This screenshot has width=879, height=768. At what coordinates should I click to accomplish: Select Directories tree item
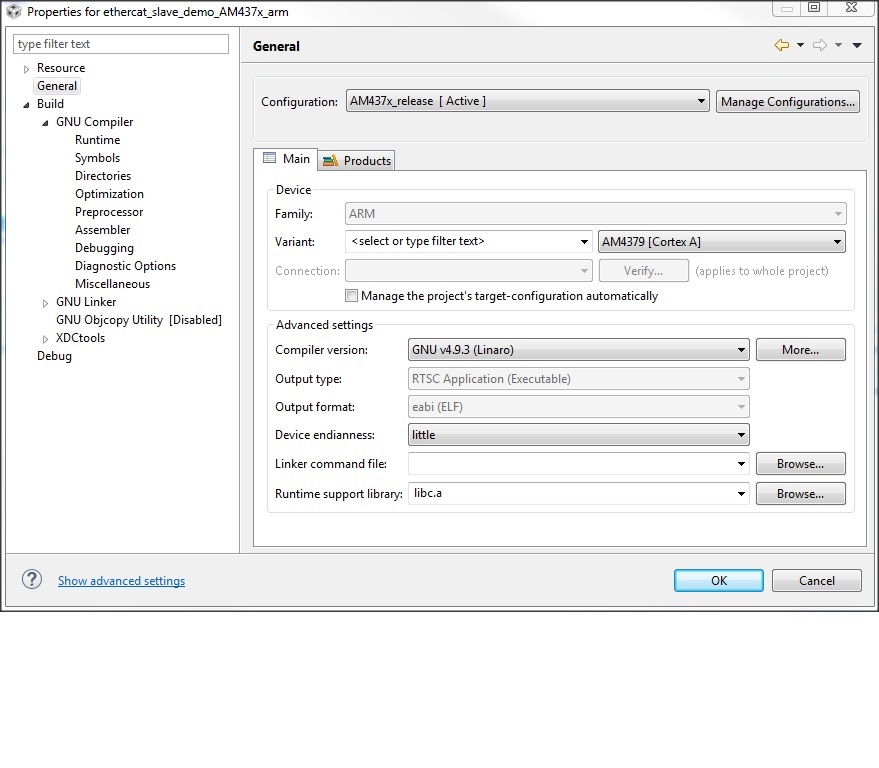click(x=103, y=175)
